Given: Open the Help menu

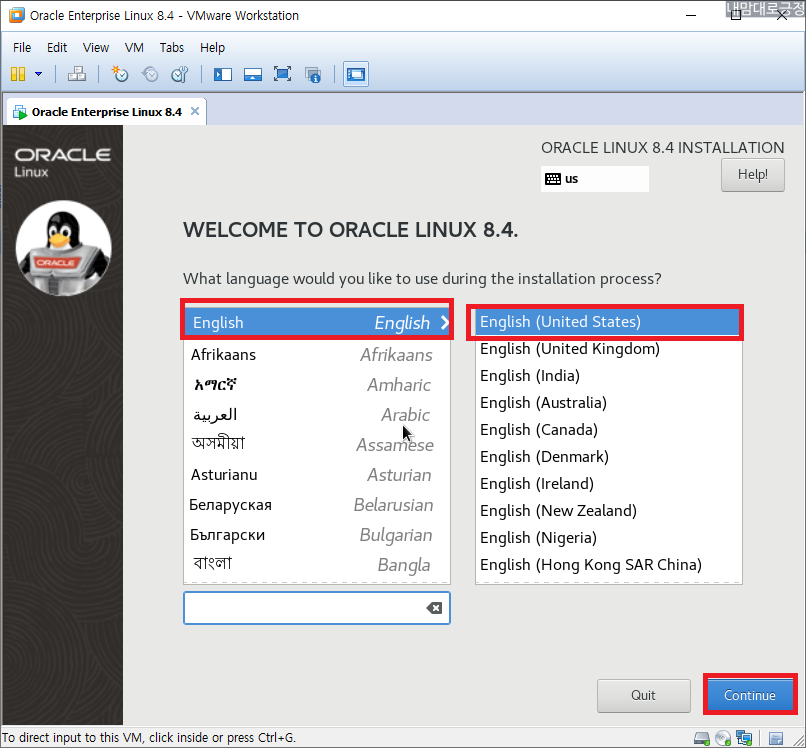Looking at the screenshot, I should (x=212, y=48).
